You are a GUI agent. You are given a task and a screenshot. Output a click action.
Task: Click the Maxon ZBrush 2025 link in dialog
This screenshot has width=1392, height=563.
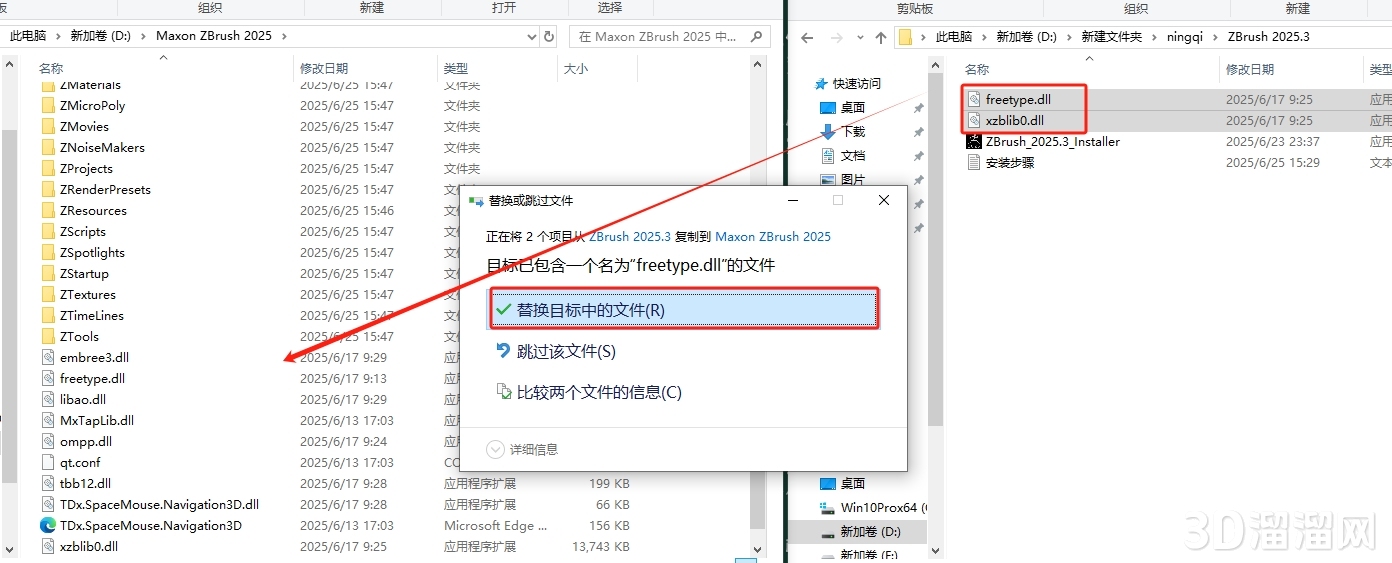click(773, 237)
